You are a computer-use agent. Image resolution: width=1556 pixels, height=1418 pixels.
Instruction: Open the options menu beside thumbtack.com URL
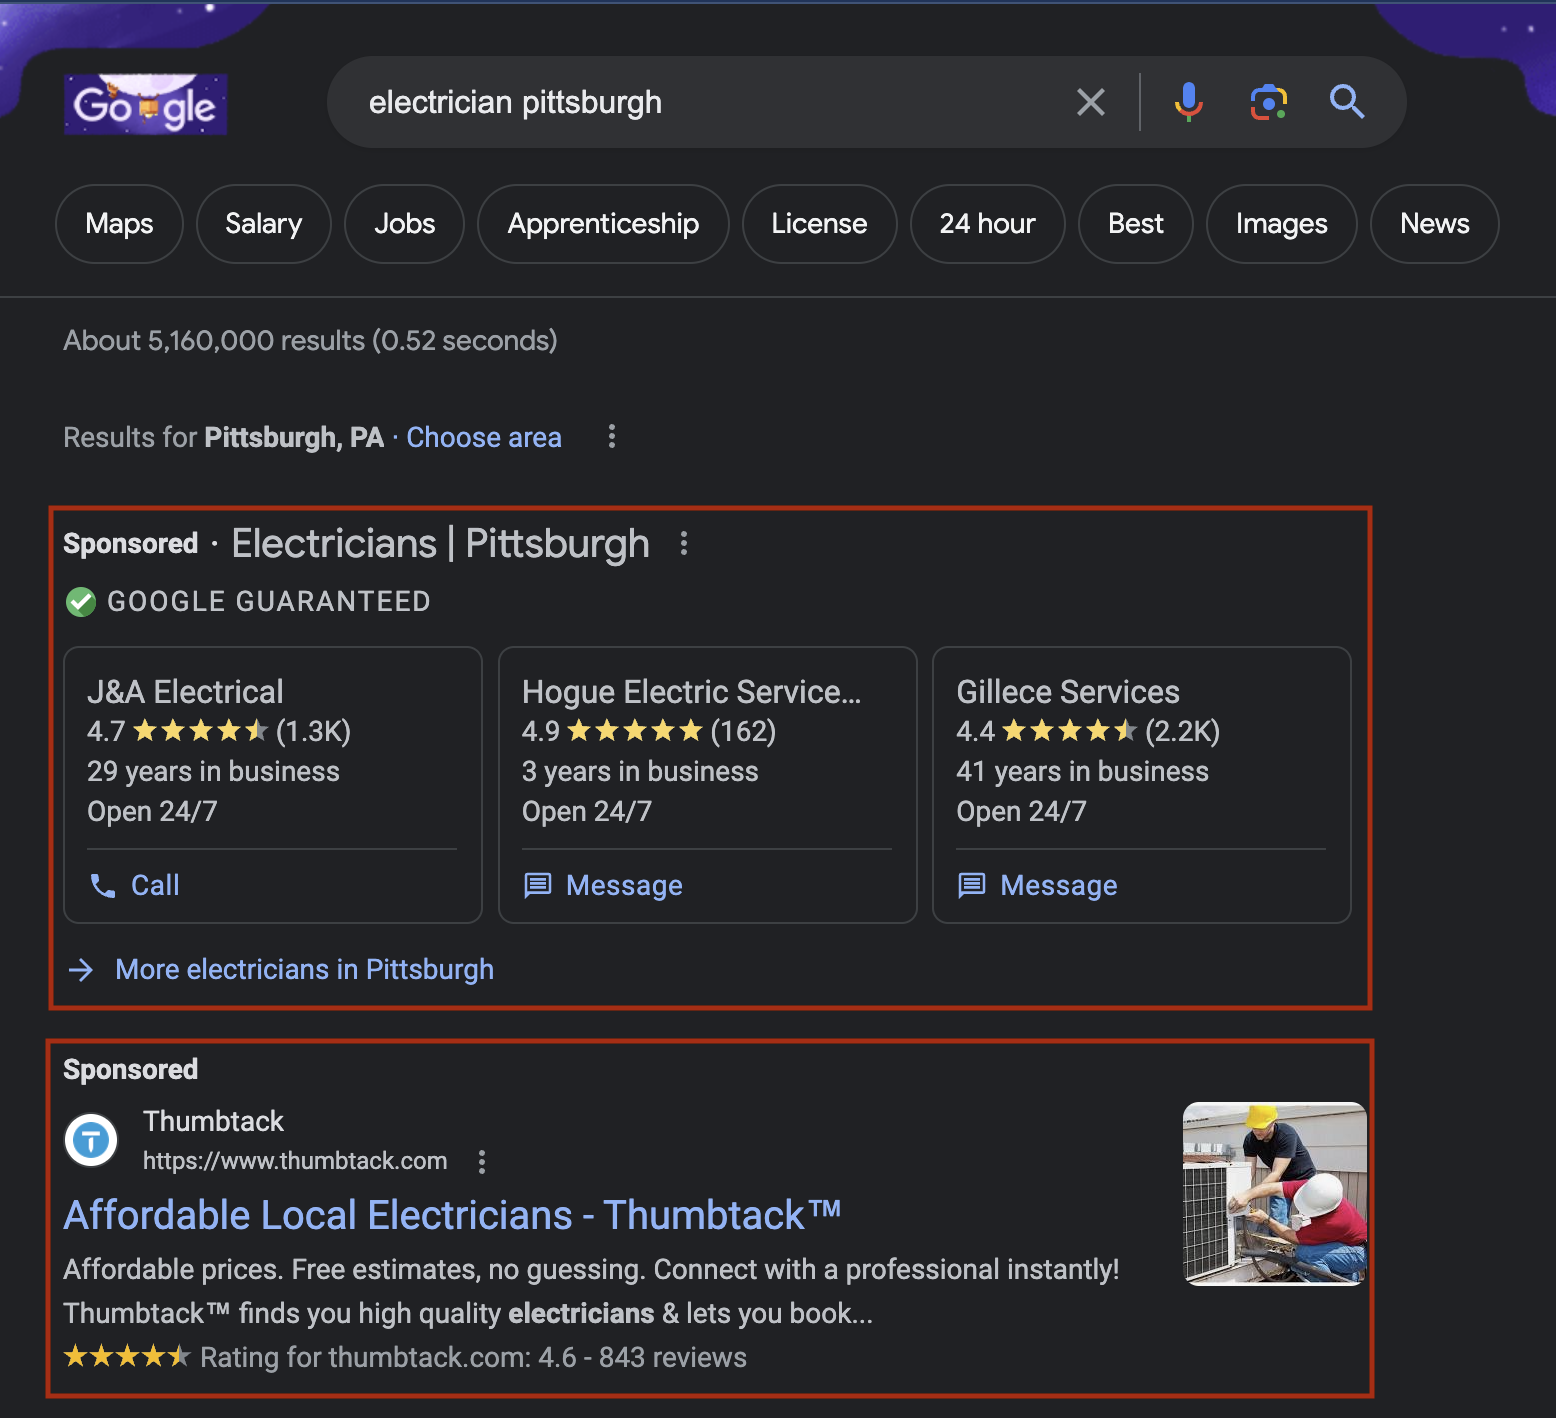click(482, 1161)
